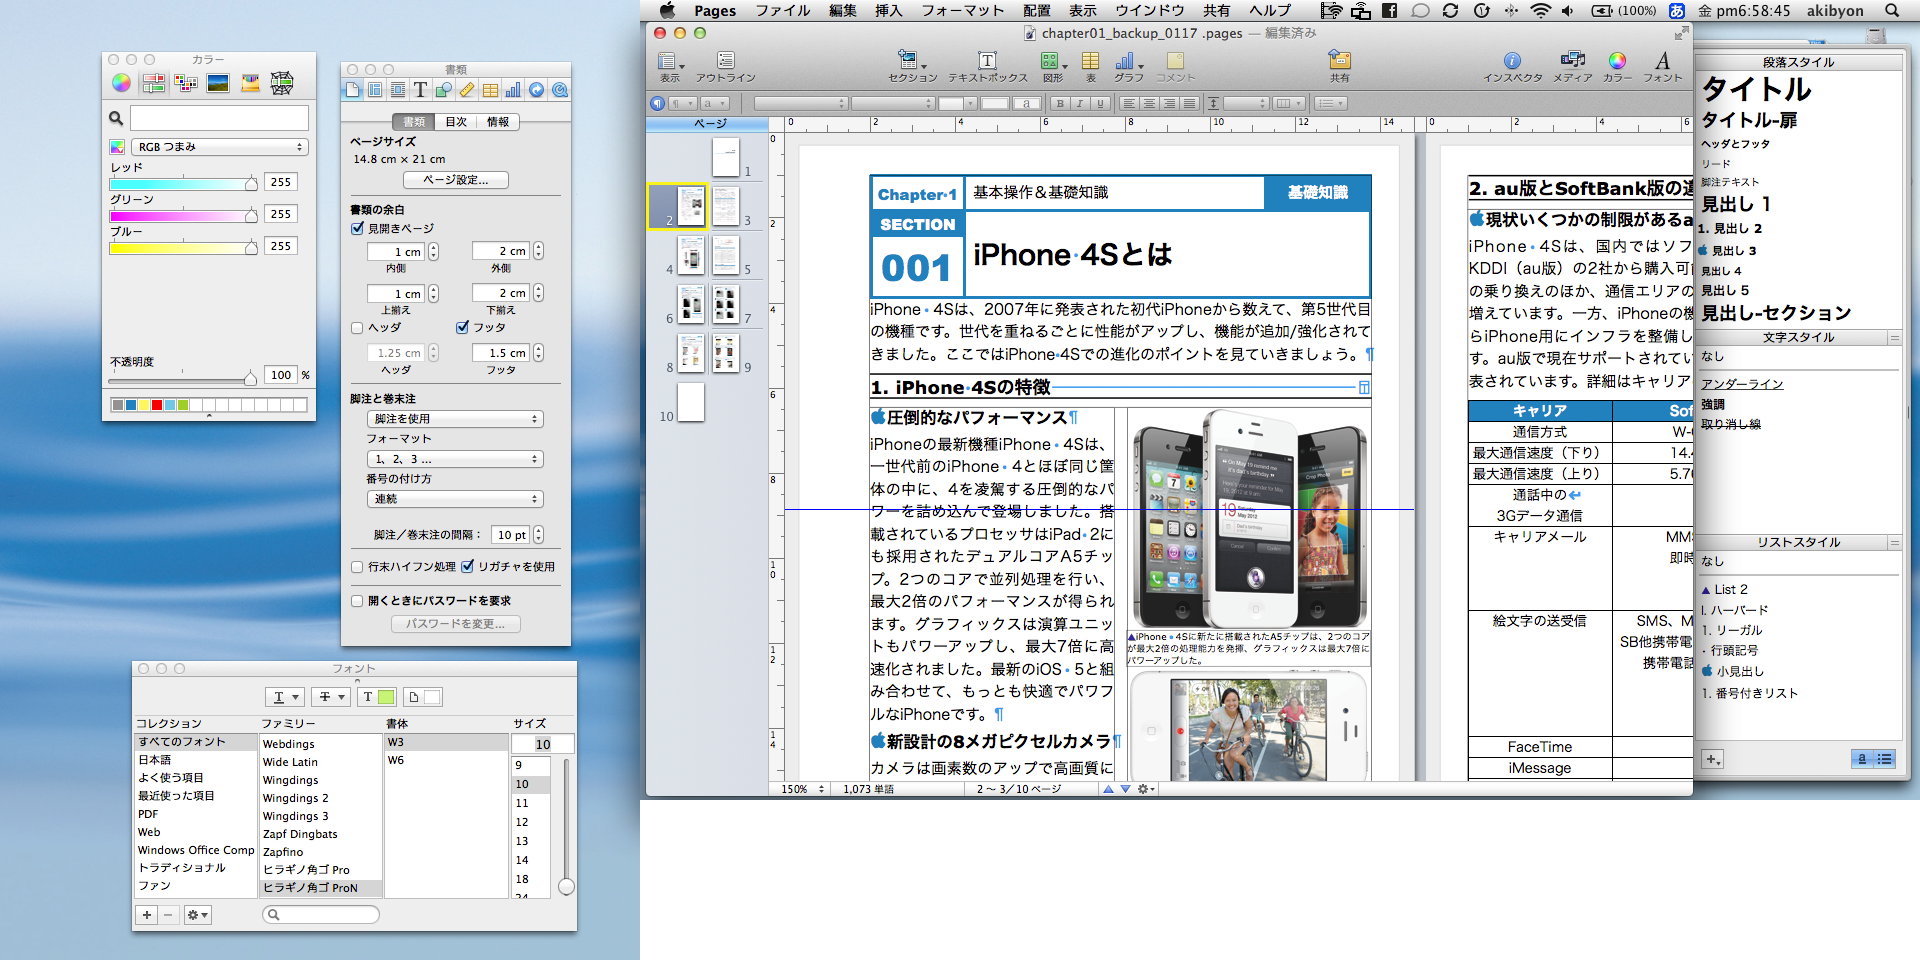Switch to the 情報 inspector tab
This screenshot has height=960, width=1920.
coord(498,122)
